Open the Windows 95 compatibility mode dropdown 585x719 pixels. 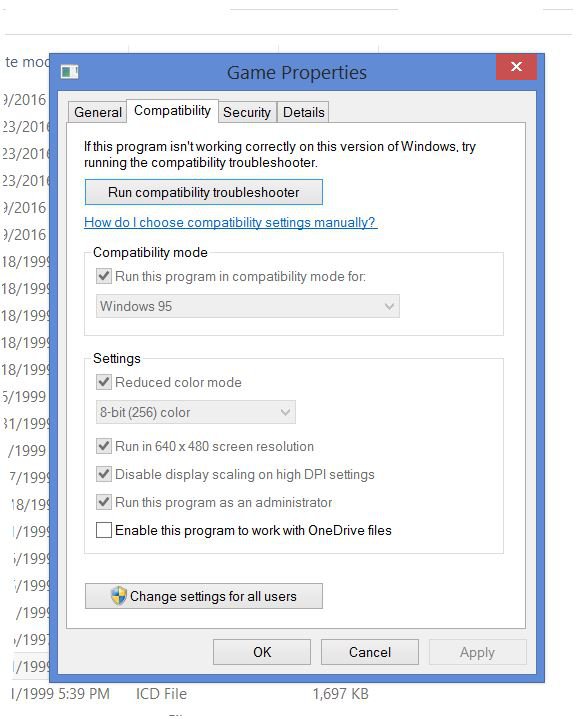click(248, 306)
